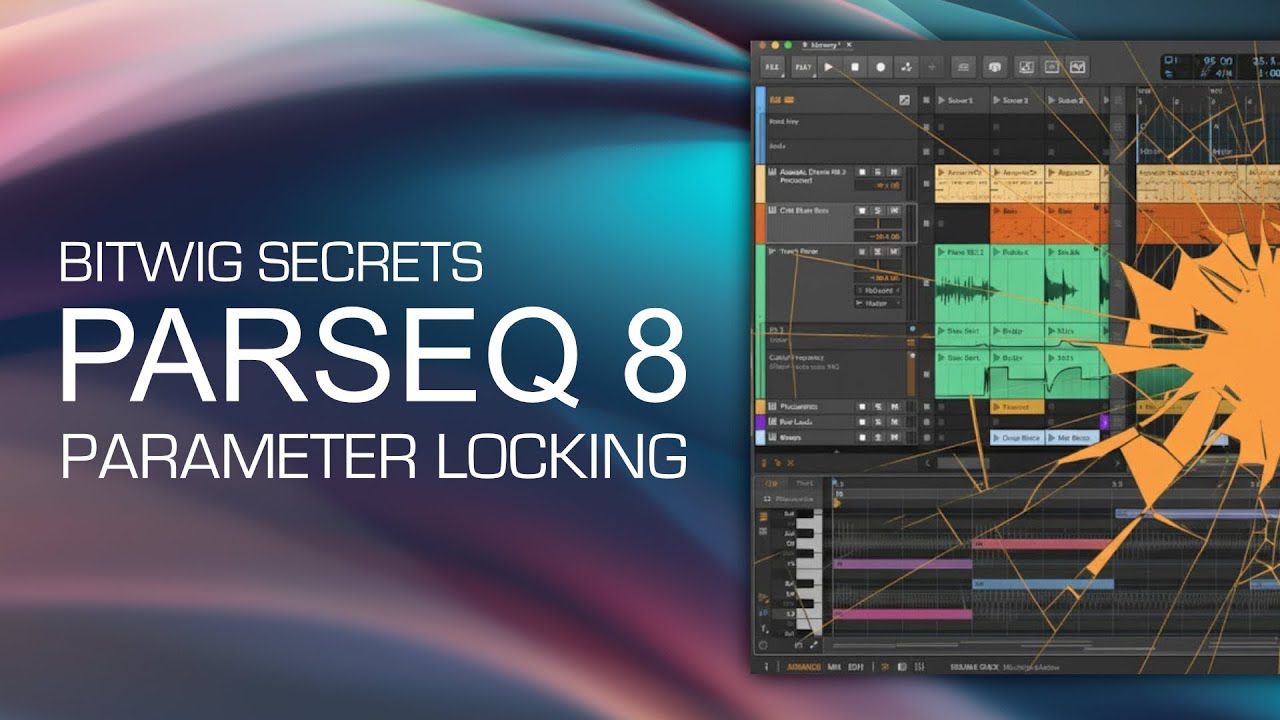Click the scroll-left arrow beside the launcher scrollbar
This screenshot has height=720, width=1280.
(x=928, y=463)
